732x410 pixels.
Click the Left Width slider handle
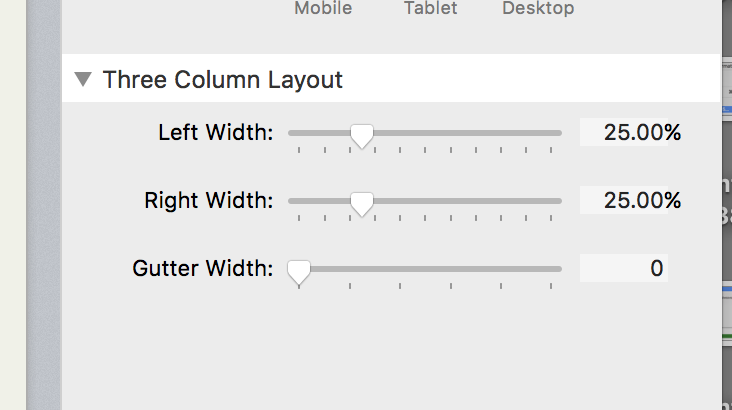click(362, 134)
